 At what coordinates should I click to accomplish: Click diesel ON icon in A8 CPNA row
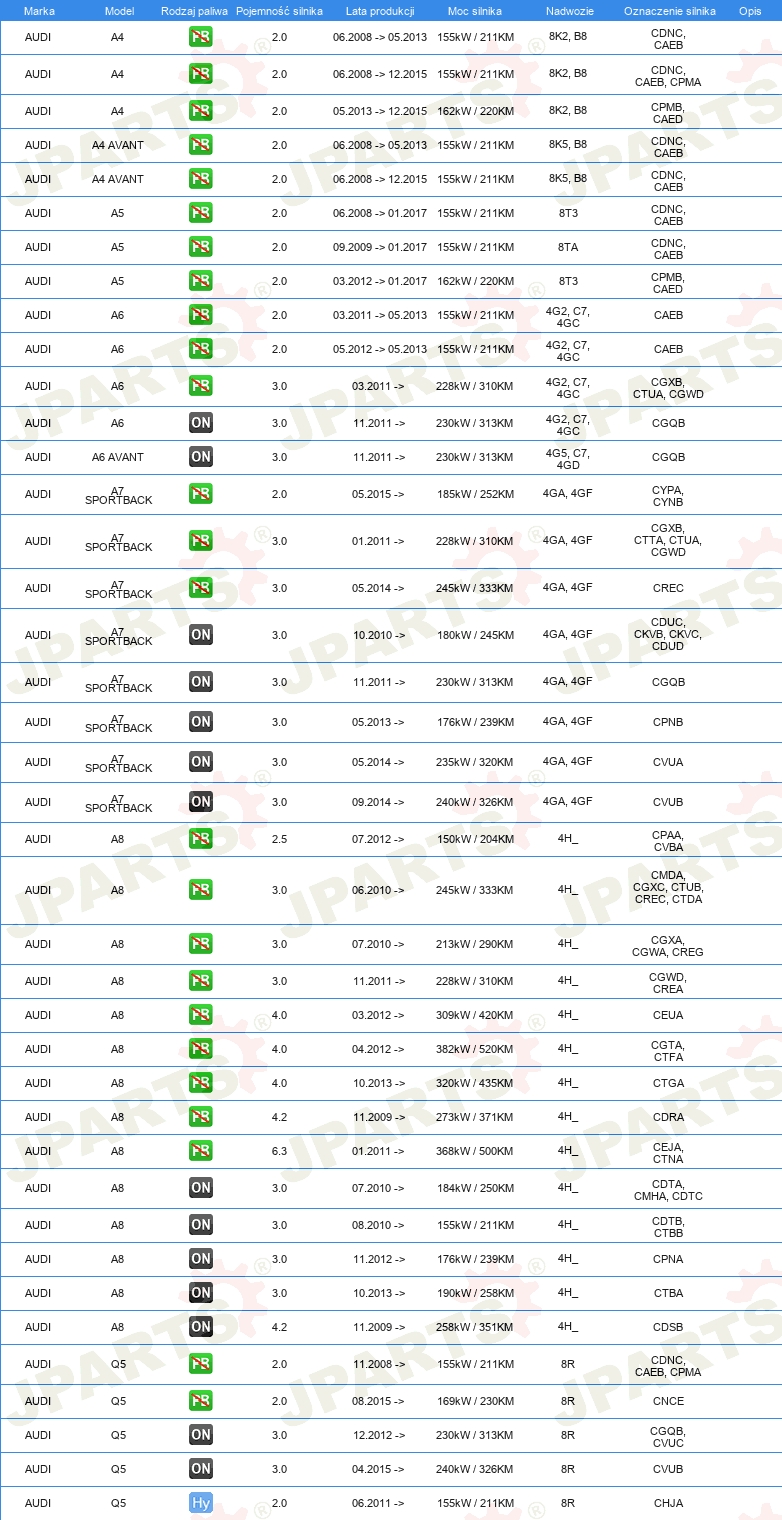click(201, 1259)
